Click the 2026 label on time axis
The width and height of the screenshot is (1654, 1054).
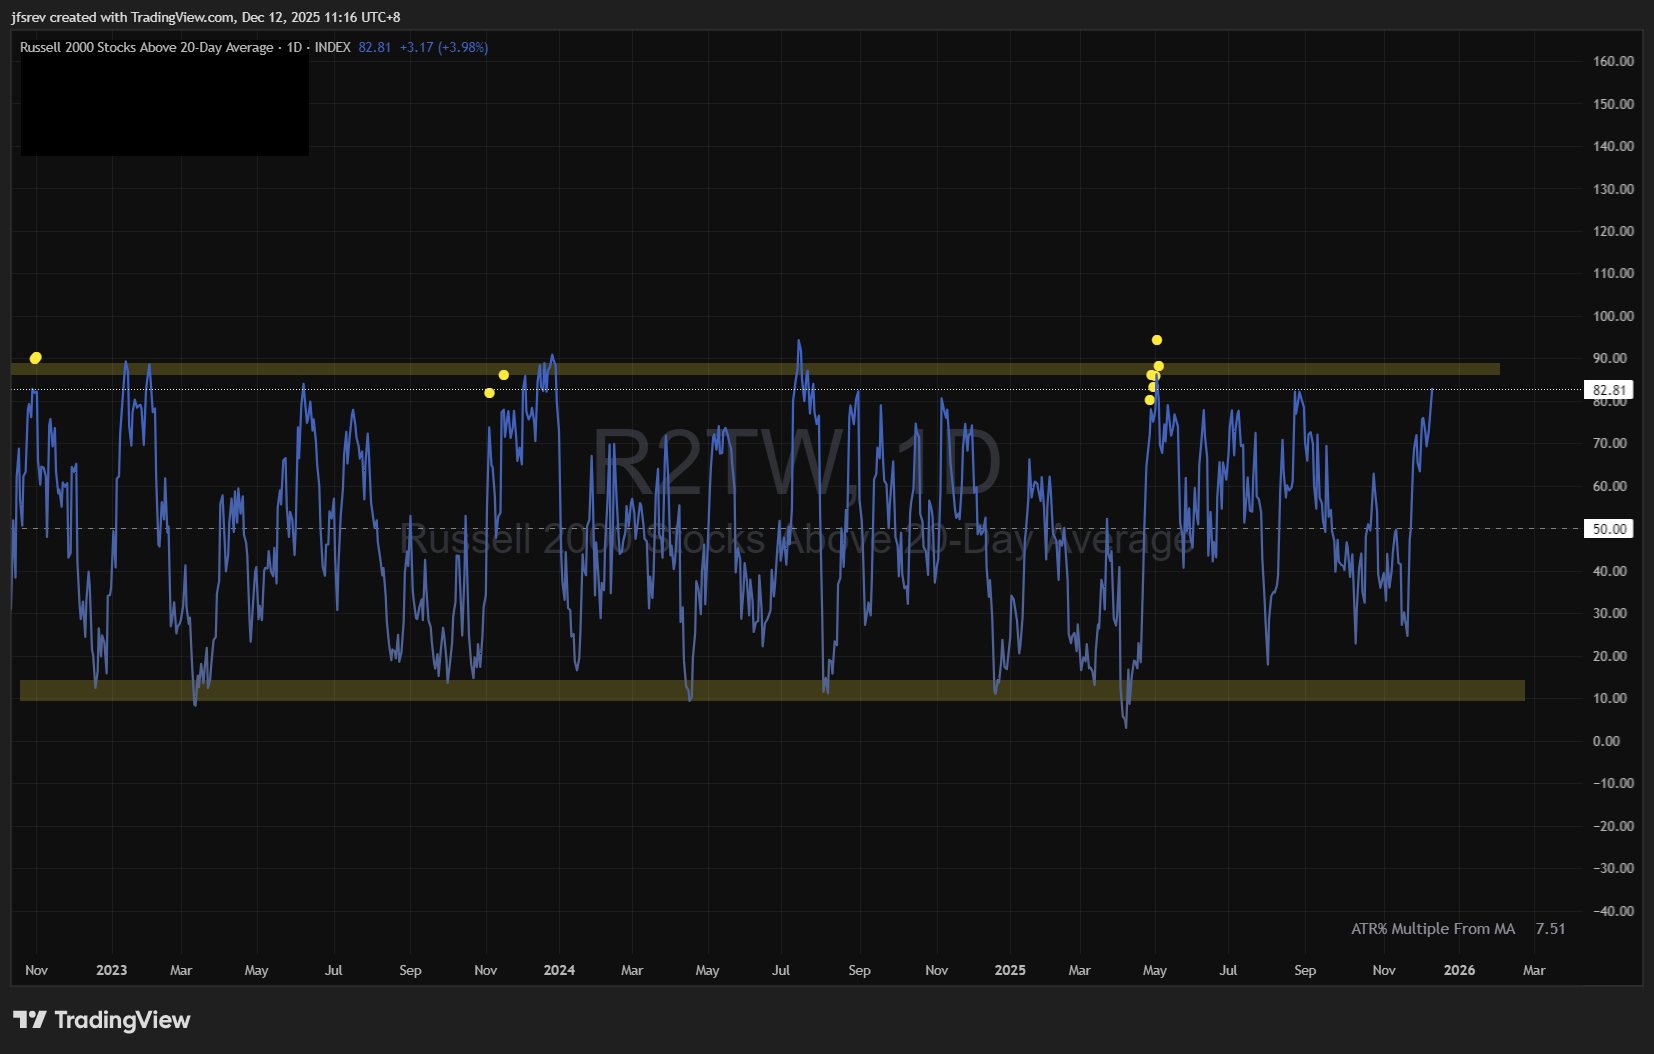point(1459,970)
